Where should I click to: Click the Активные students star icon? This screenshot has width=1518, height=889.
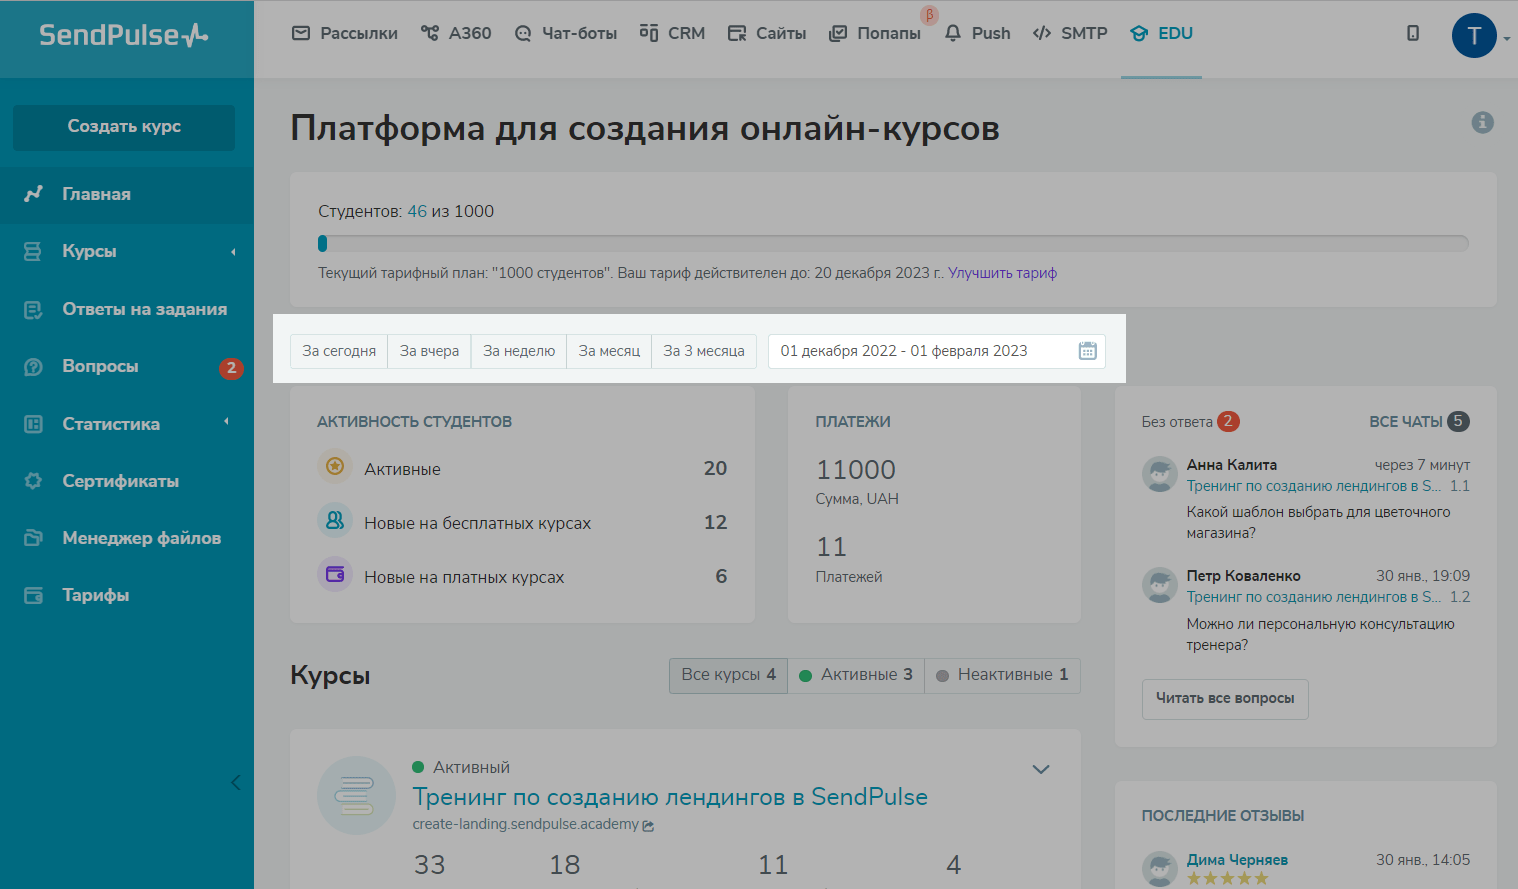tap(335, 466)
